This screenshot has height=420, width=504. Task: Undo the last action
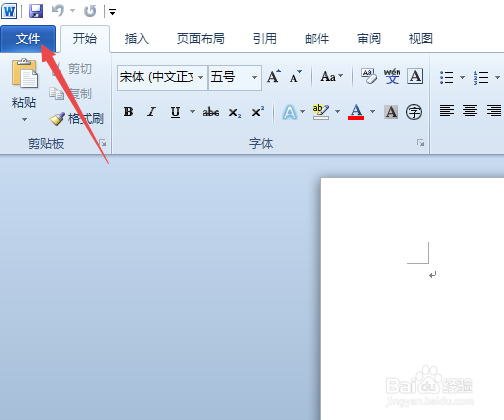(58, 11)
